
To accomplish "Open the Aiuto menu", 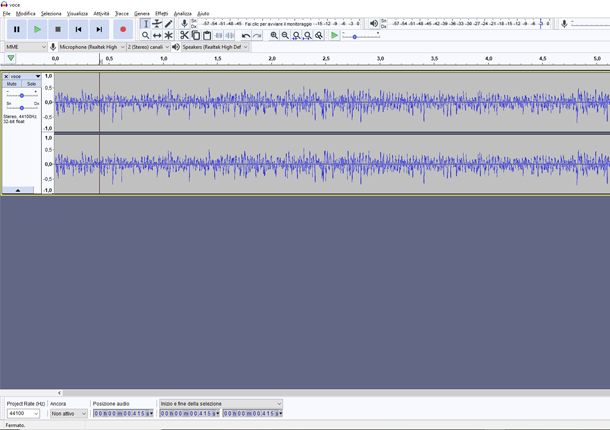I will point(203,14).
